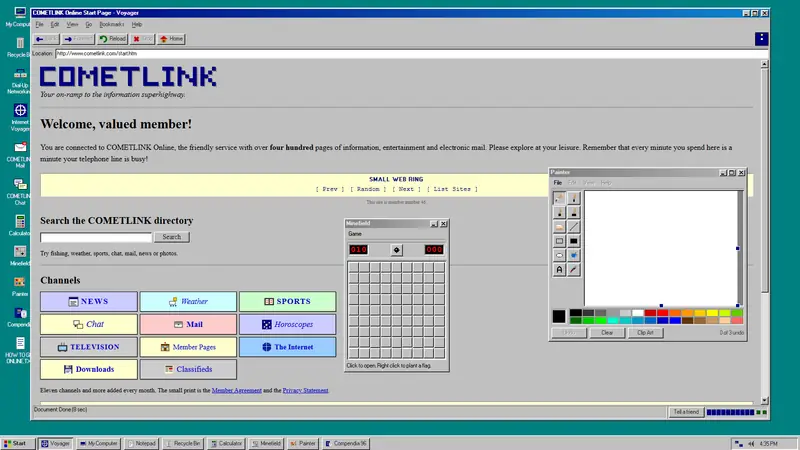Click the Voyager throbber logo icon
Screen dimensions: 800x450
tap(761, 39)
